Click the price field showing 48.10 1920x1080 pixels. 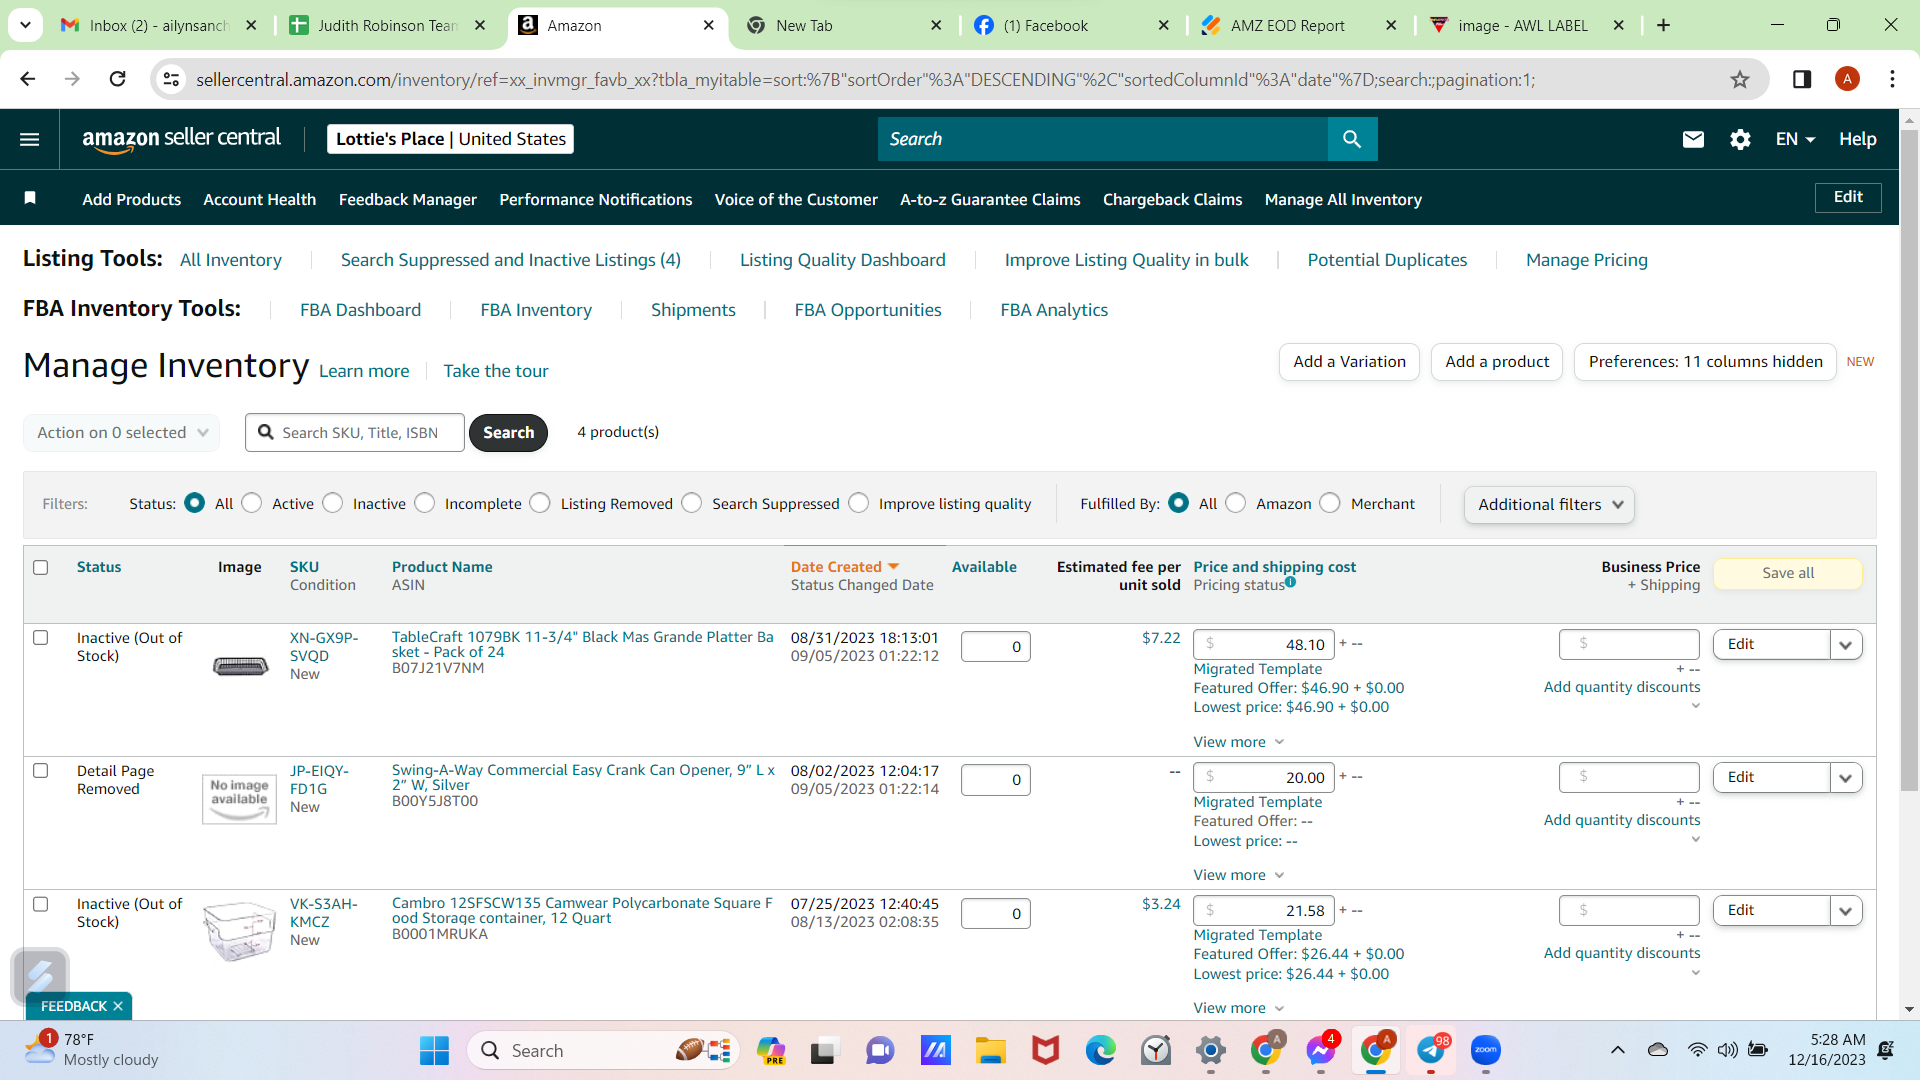pos(1263,645)
